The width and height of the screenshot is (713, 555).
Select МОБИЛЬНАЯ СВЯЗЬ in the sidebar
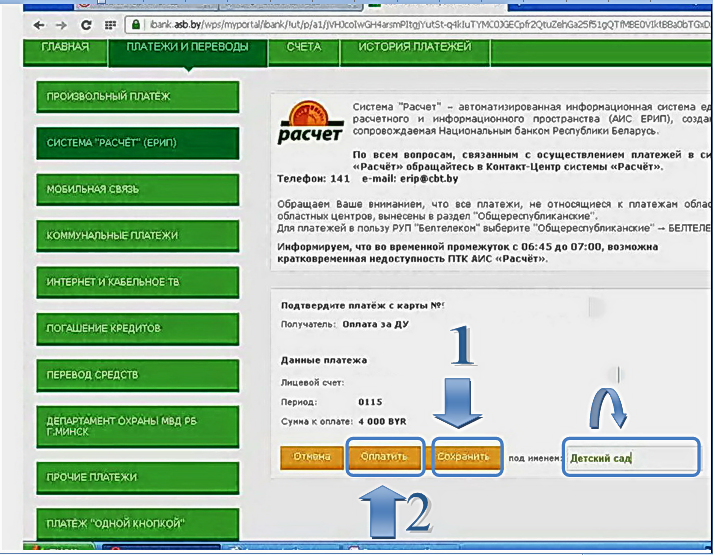click(x=137, y=189)
